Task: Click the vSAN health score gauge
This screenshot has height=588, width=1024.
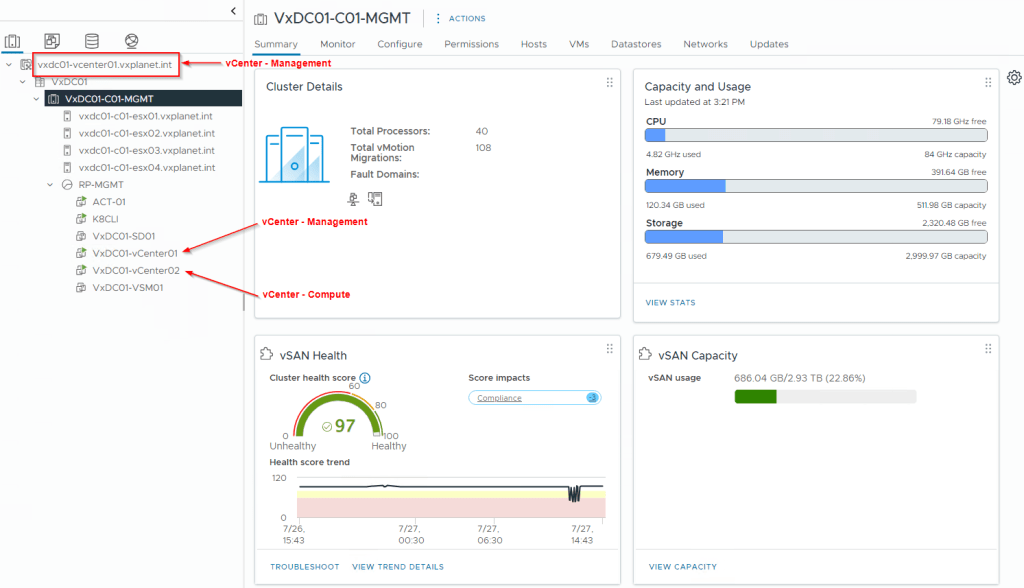Action: (x=338, y=415)
